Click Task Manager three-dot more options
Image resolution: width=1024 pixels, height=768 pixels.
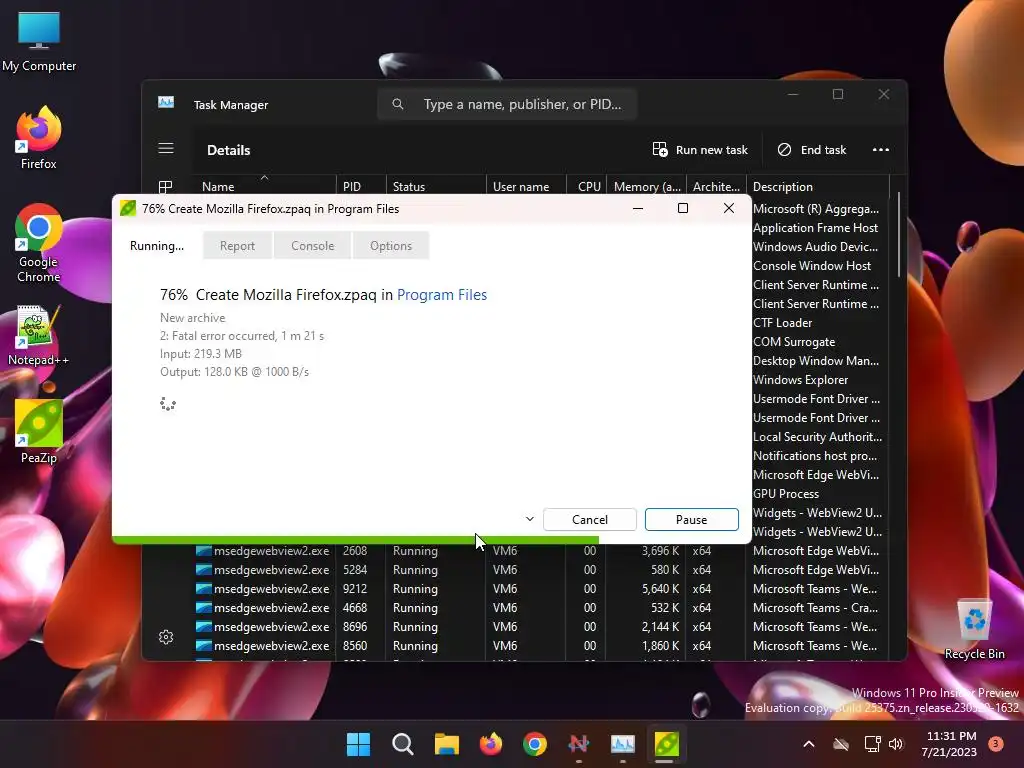pos(880,150)
